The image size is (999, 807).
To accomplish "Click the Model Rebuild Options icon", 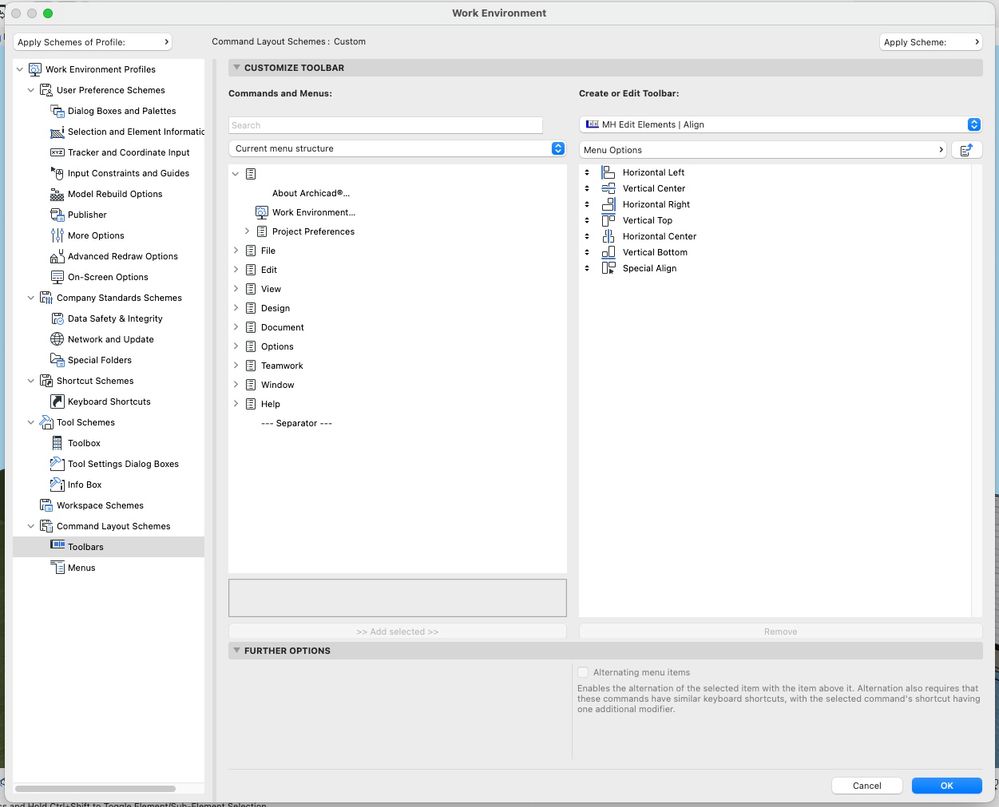I will pyautogui.click(x=57, y=194).
